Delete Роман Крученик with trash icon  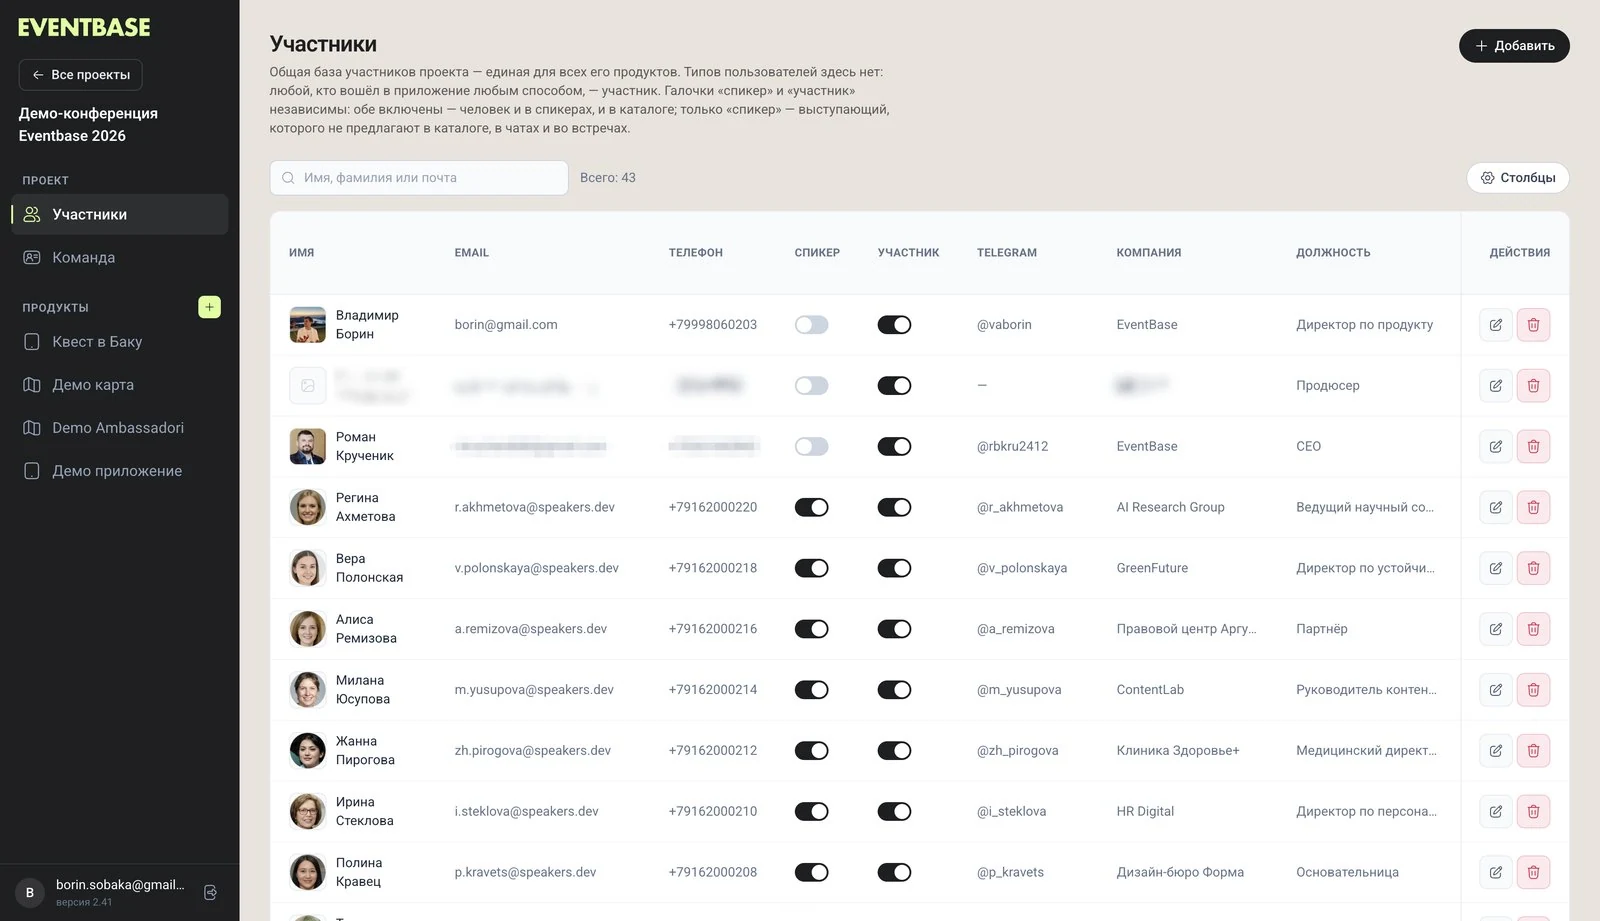pyautogui.click(x=1533, y=446)
